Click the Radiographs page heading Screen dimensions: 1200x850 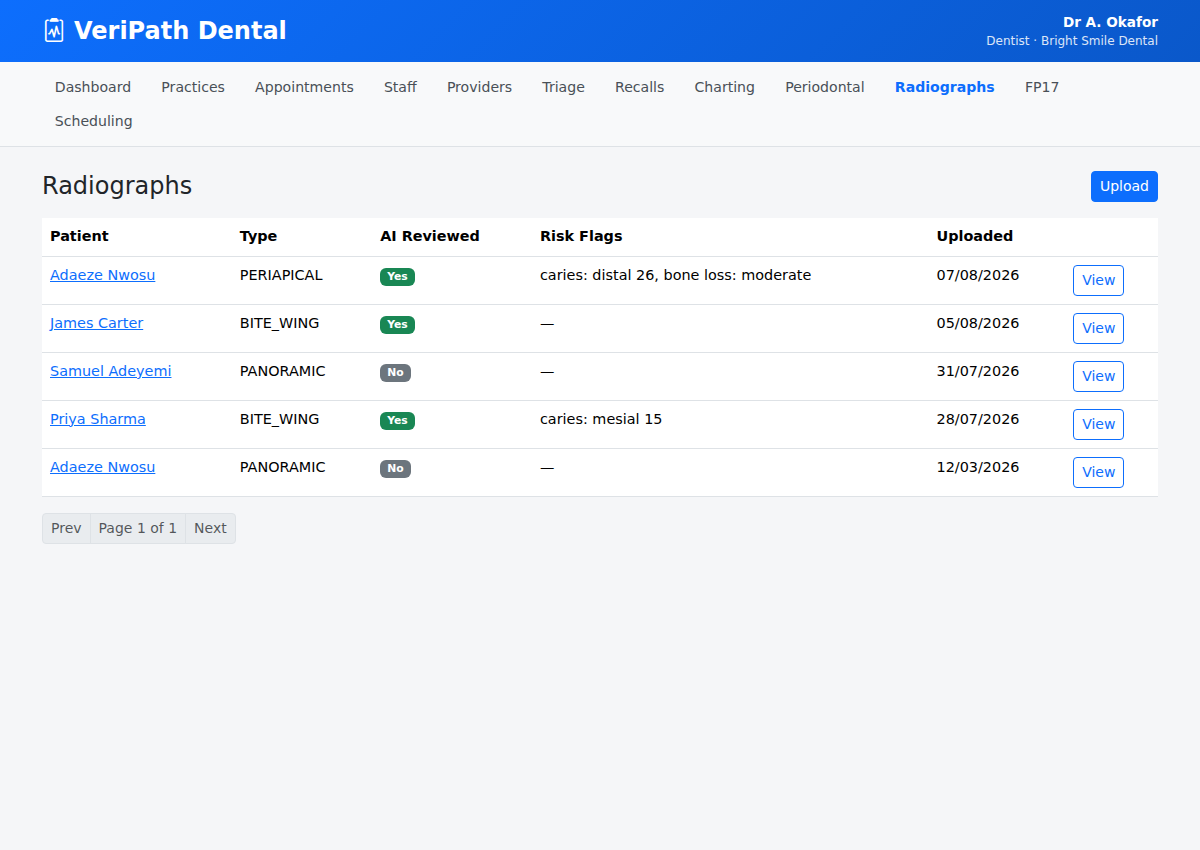click(x=117, y=186)
